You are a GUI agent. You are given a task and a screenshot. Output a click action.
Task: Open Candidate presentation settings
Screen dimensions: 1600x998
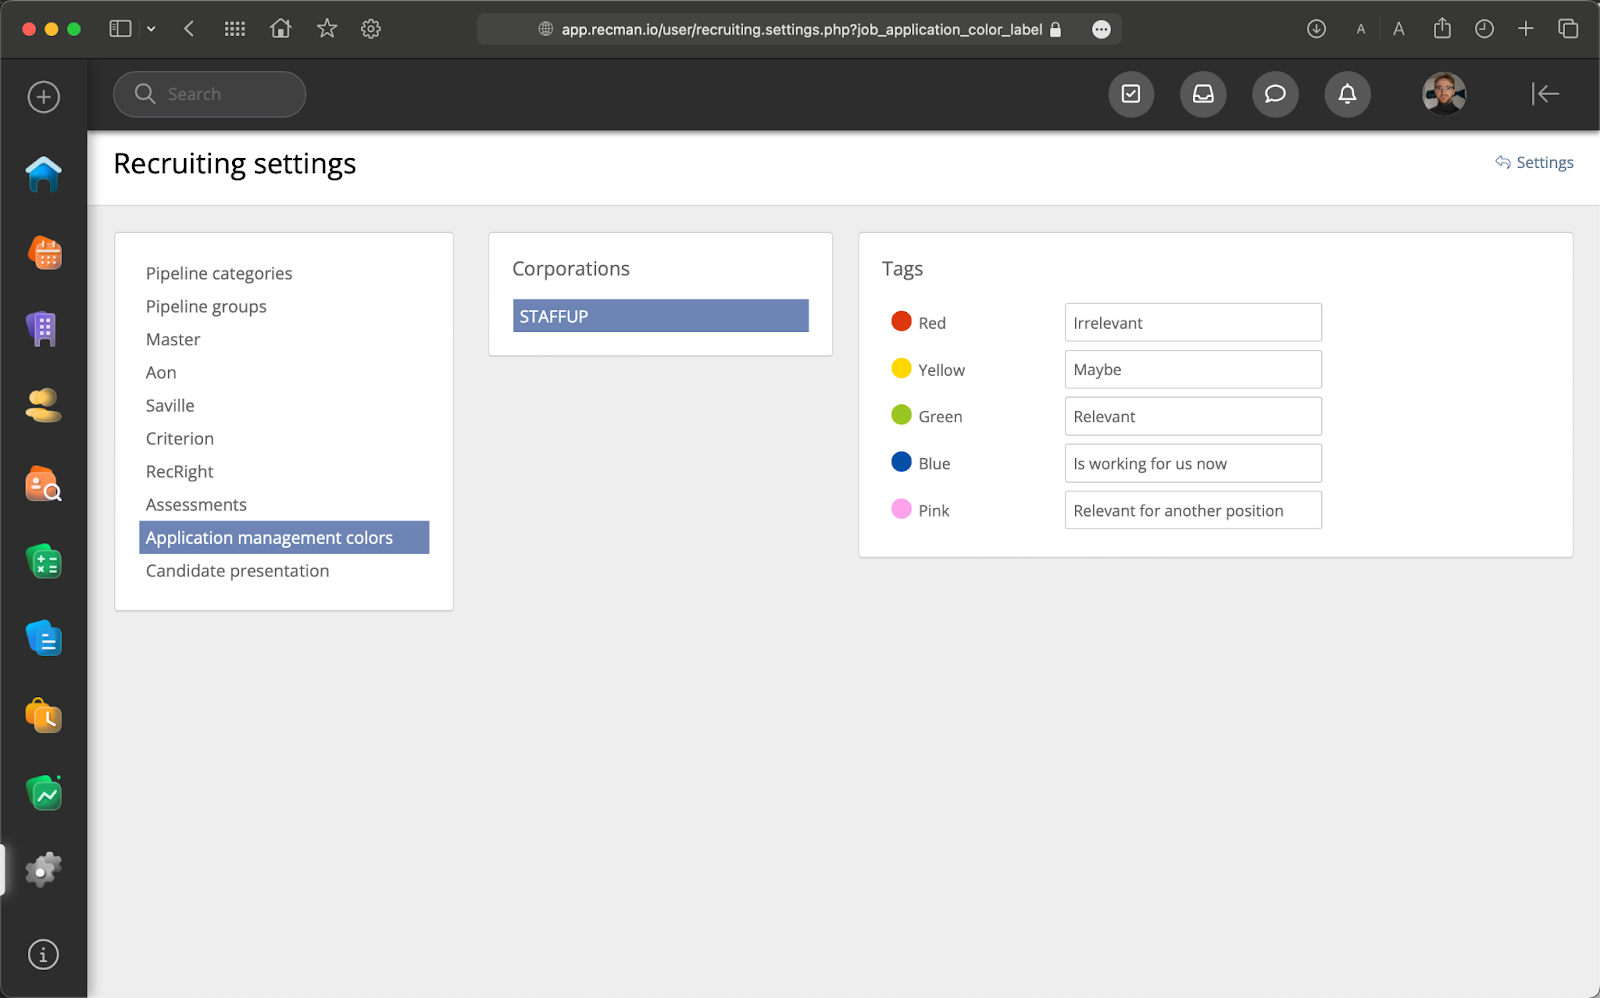pos(237,571)
